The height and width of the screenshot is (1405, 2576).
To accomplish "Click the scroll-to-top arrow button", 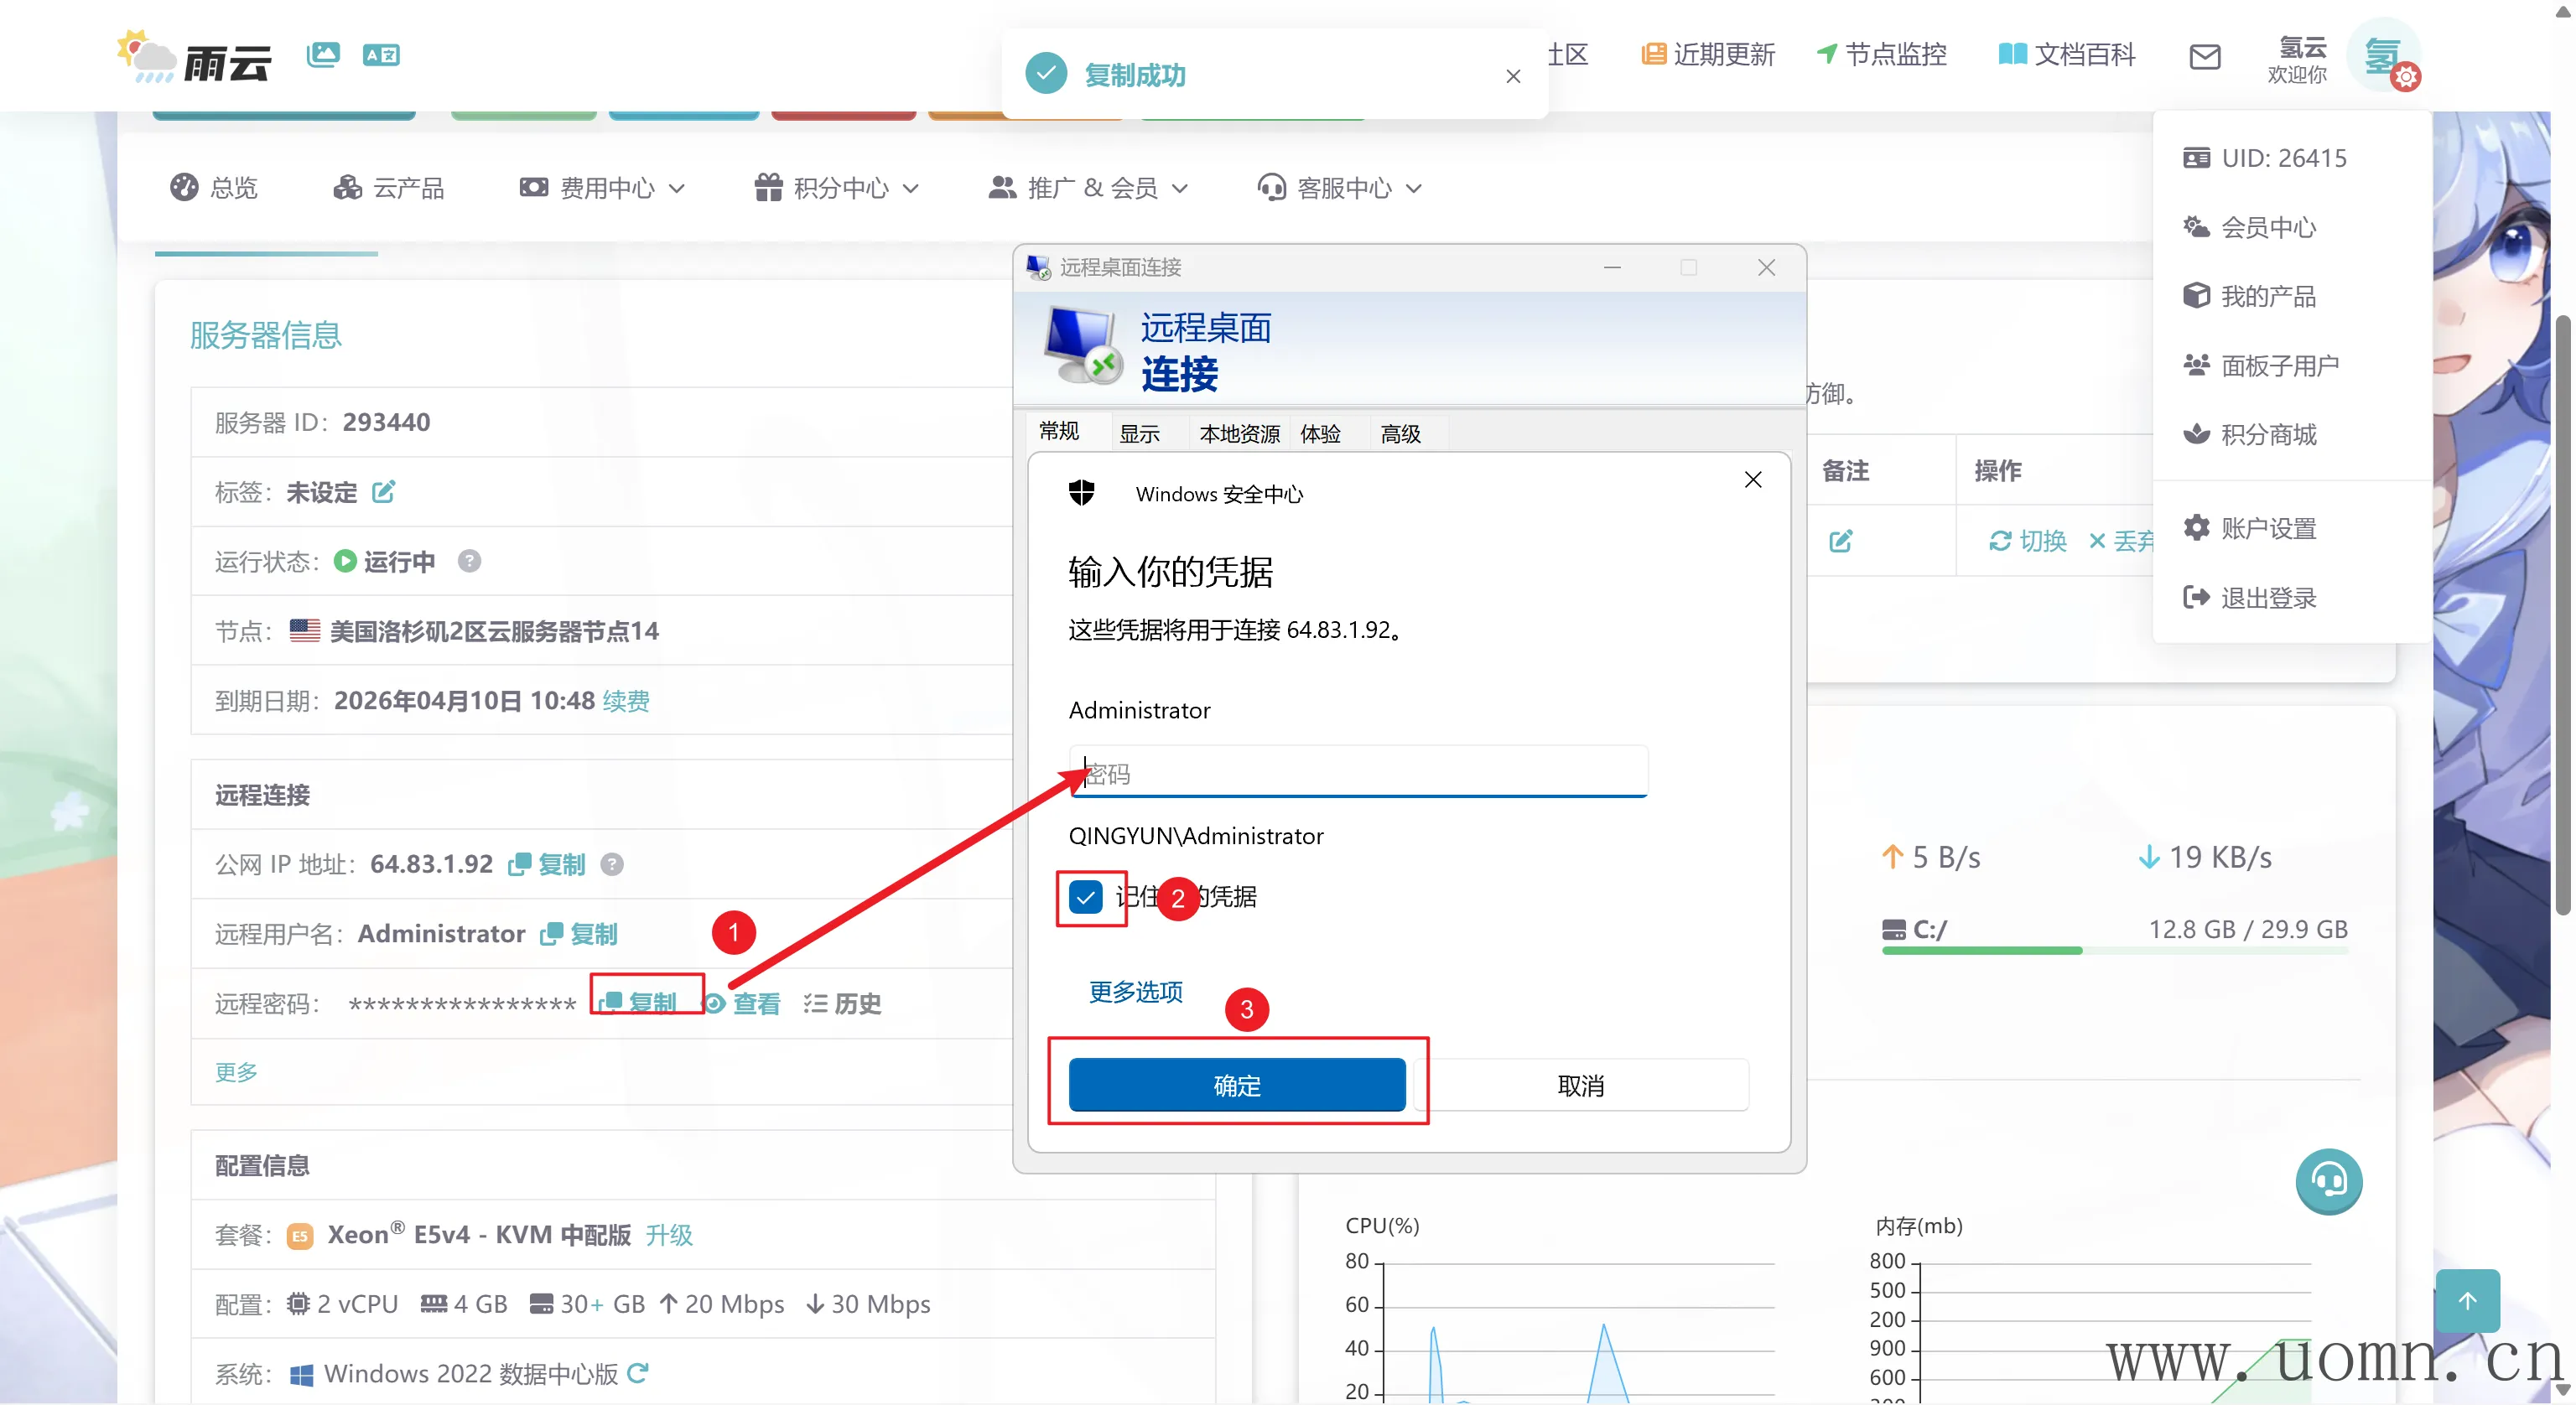I will pyautogui.click(x=2467, y=1300).
